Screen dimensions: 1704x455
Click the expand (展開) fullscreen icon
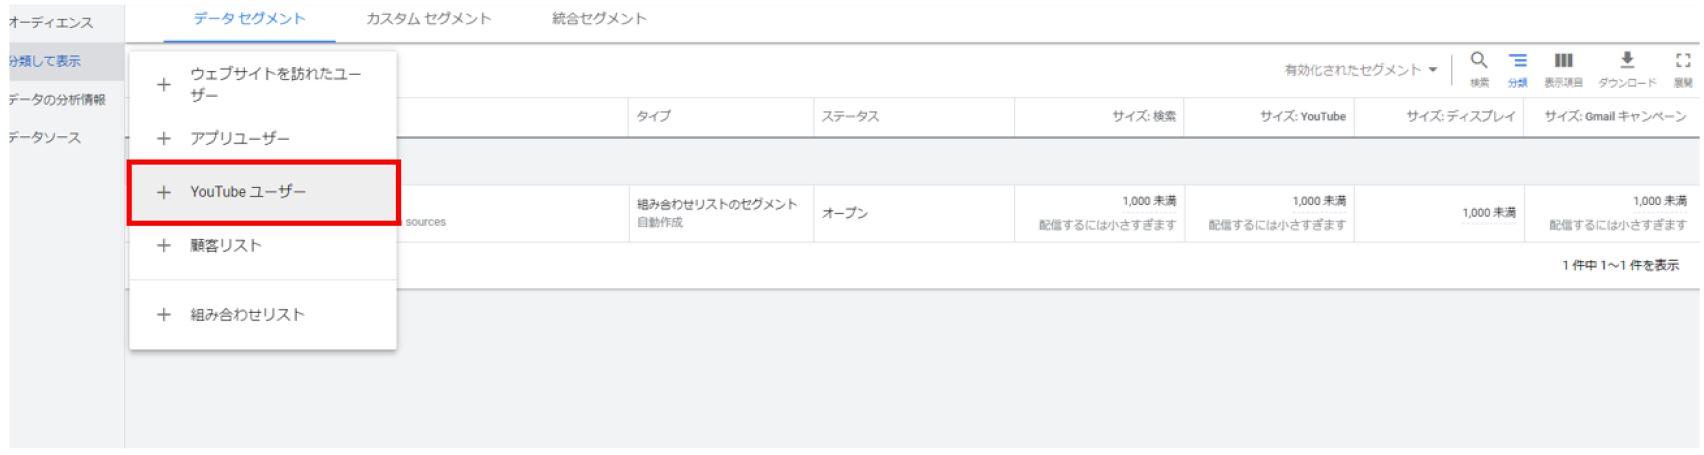(x=1682, y=62)
